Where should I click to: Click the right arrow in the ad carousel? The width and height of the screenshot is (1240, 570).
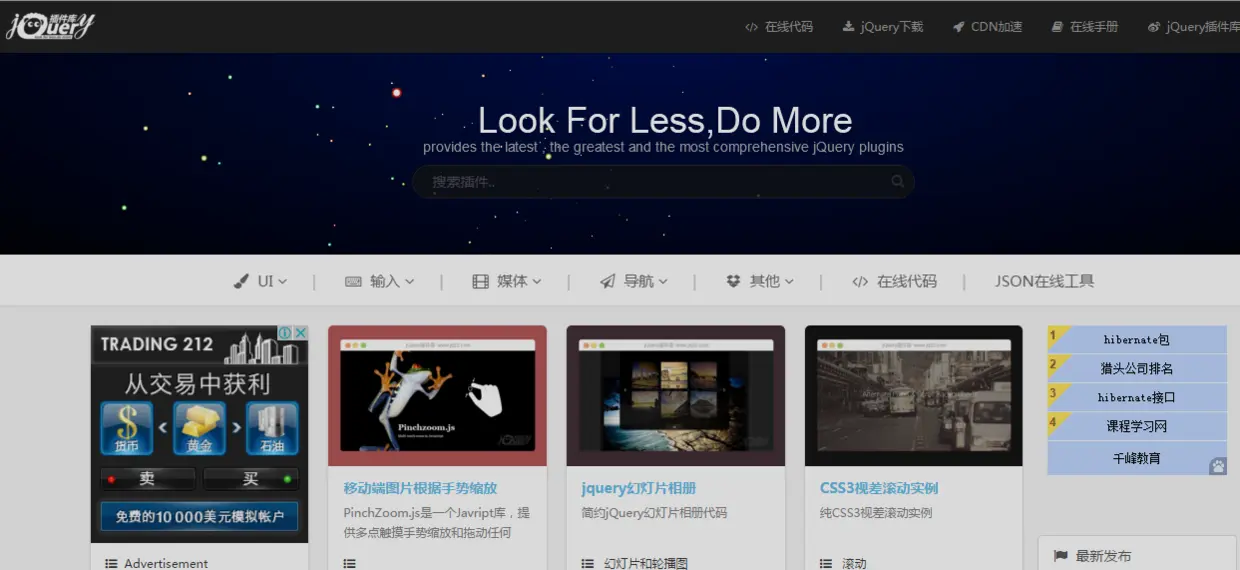[x=237, y=427]
